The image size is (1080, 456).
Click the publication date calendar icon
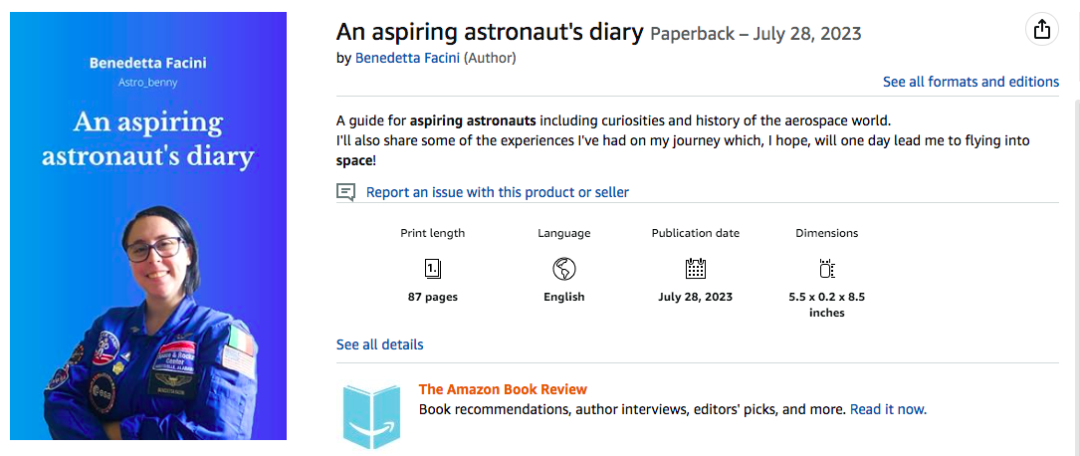pyautogui.click(x=695, y=268)
